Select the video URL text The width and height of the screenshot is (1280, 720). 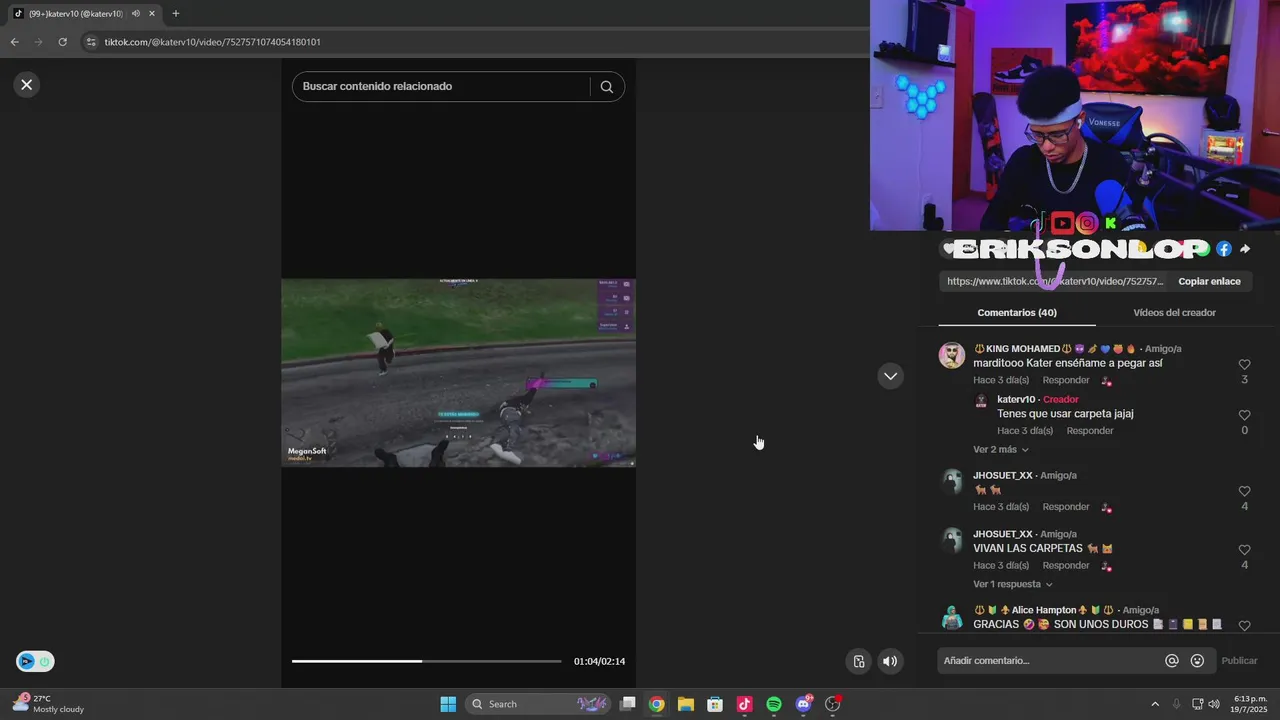point(1055,282)
